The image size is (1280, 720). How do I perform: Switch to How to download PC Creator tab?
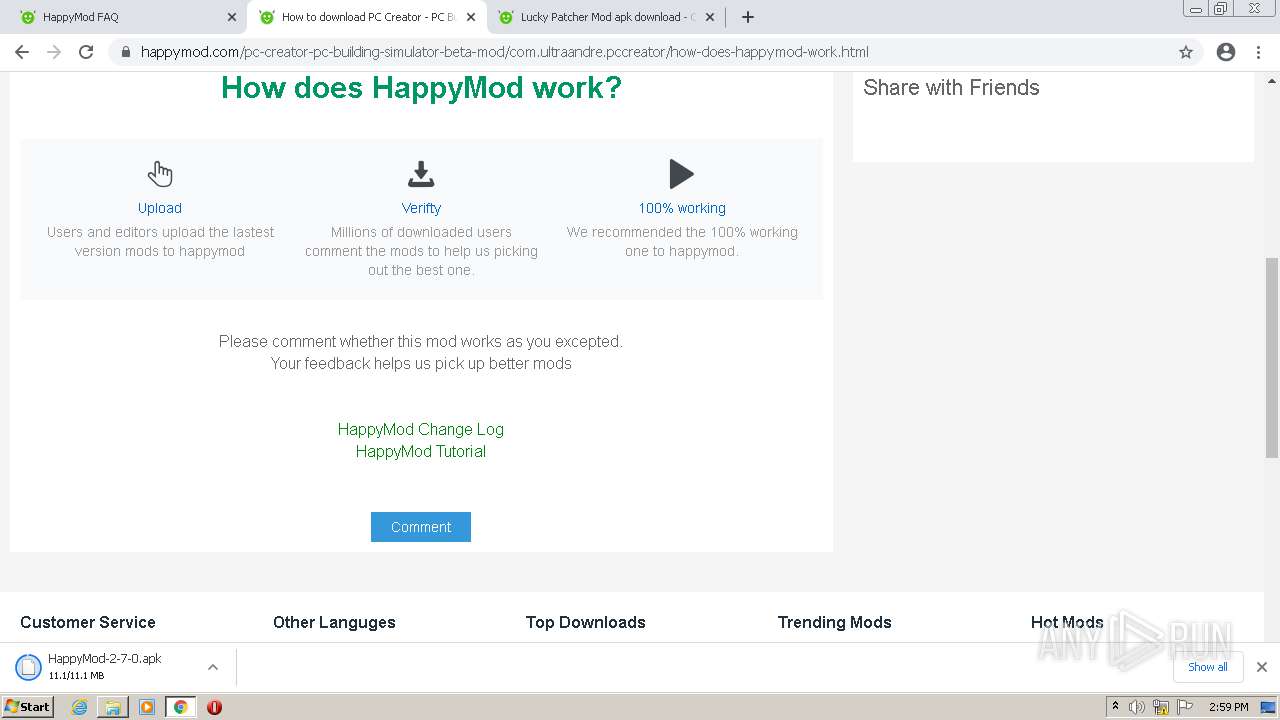pyautogui.click(x=367, y=17)
